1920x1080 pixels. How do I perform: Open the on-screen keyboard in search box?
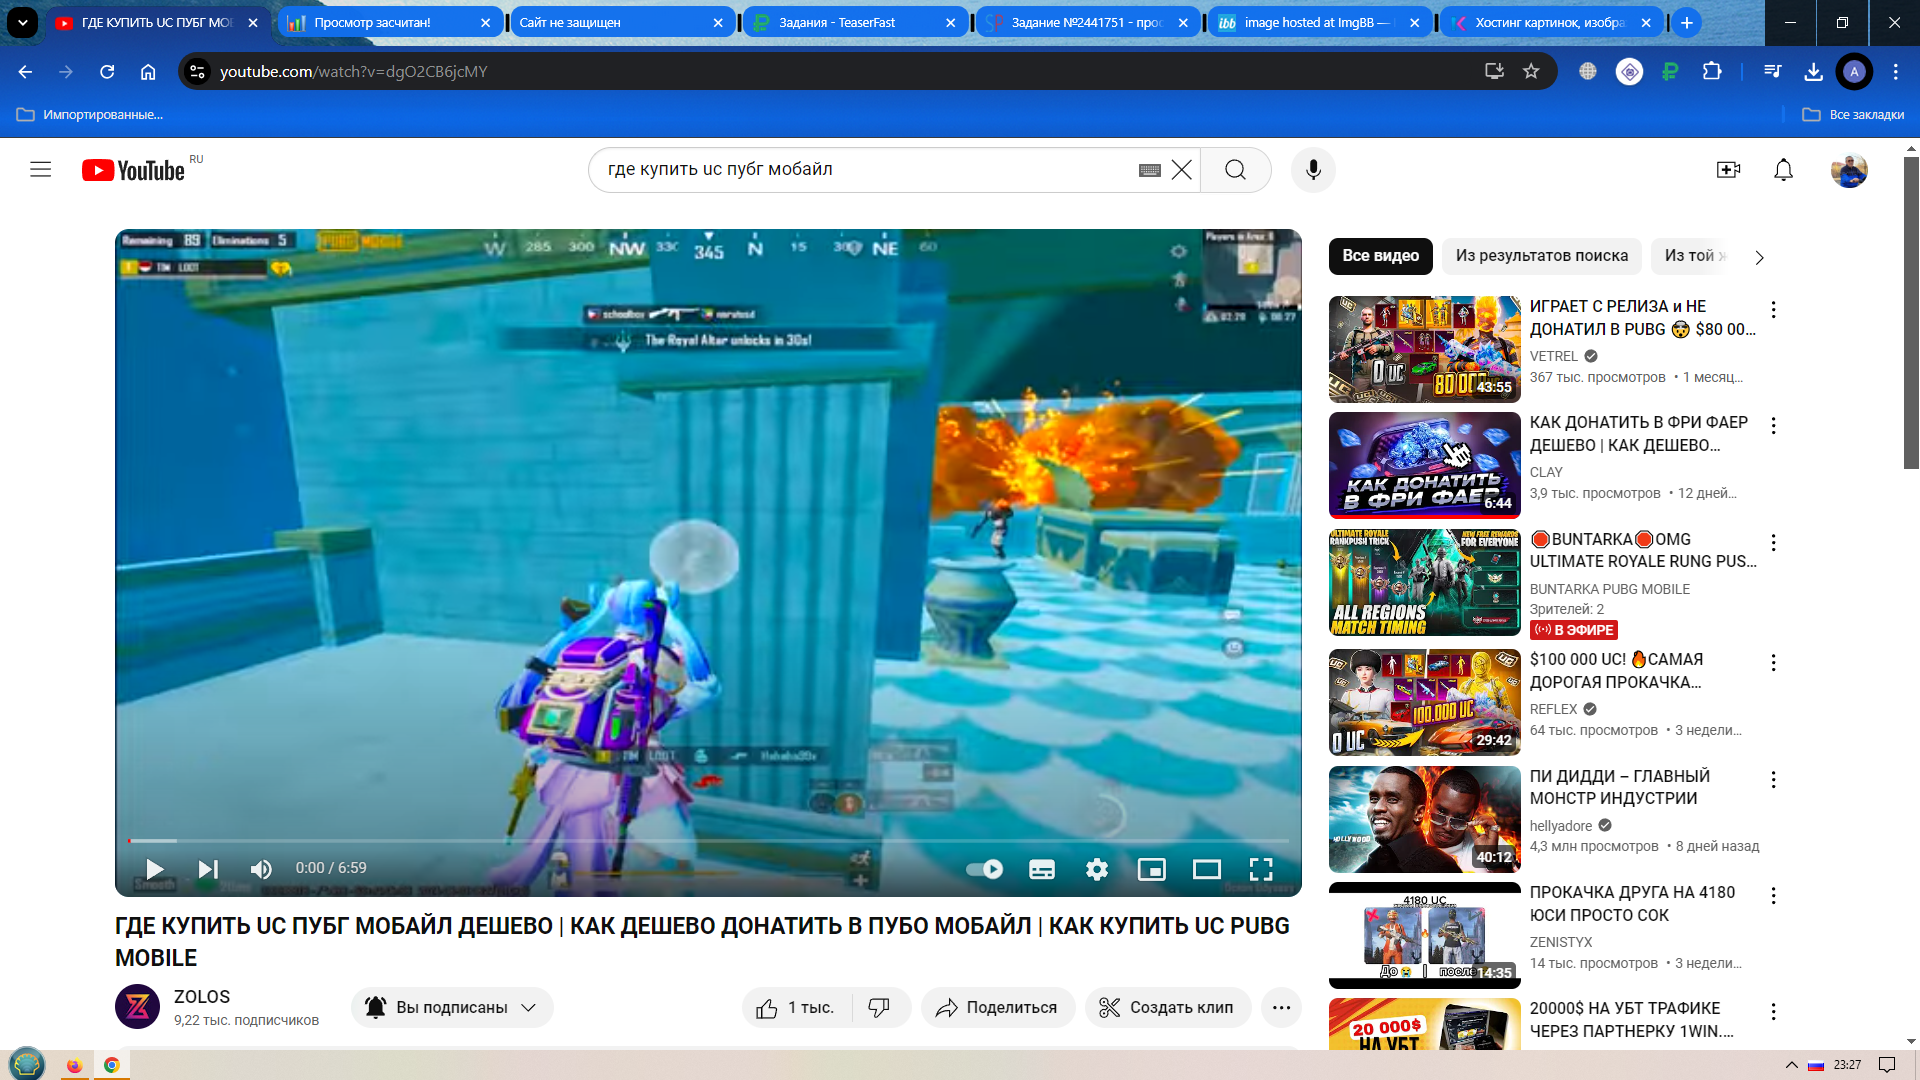(1150, 170)
